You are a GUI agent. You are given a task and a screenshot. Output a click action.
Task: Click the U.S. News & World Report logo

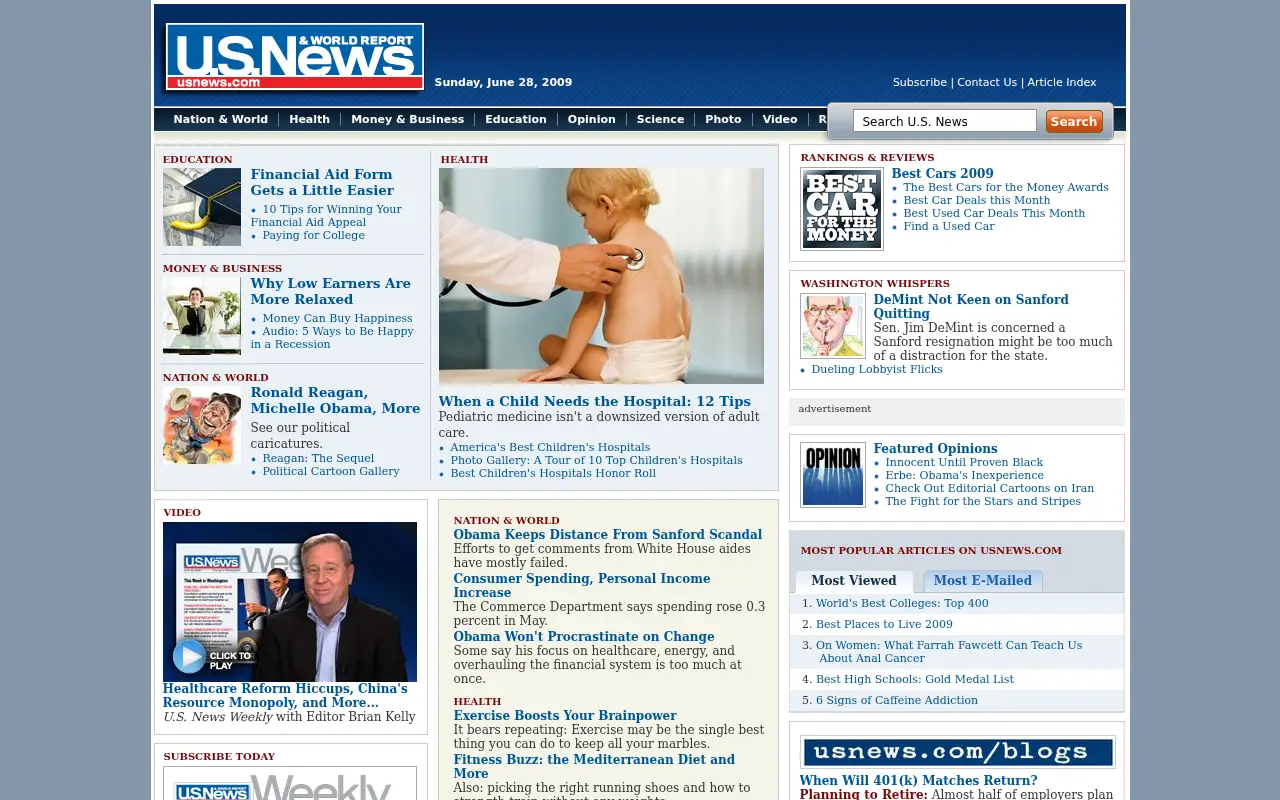[295, 57]
